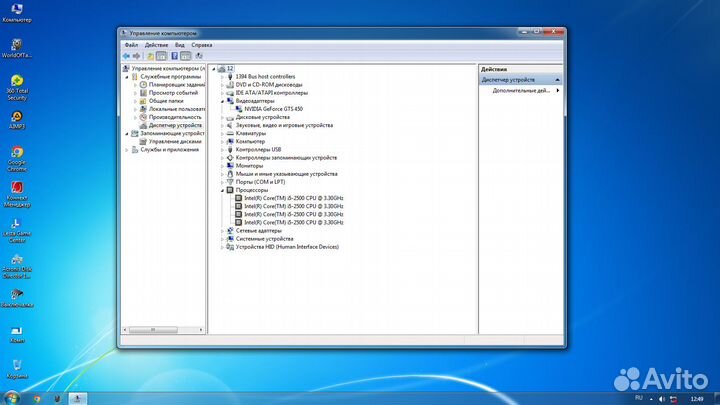Collapse the Процессоры node

click(x=223, y=190)
